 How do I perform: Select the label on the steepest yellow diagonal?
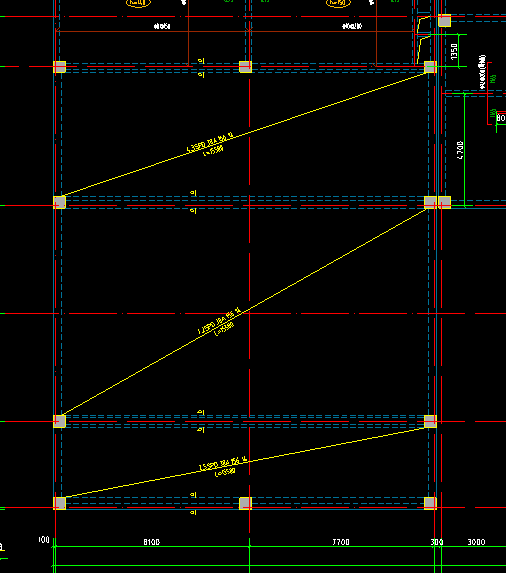220,322
